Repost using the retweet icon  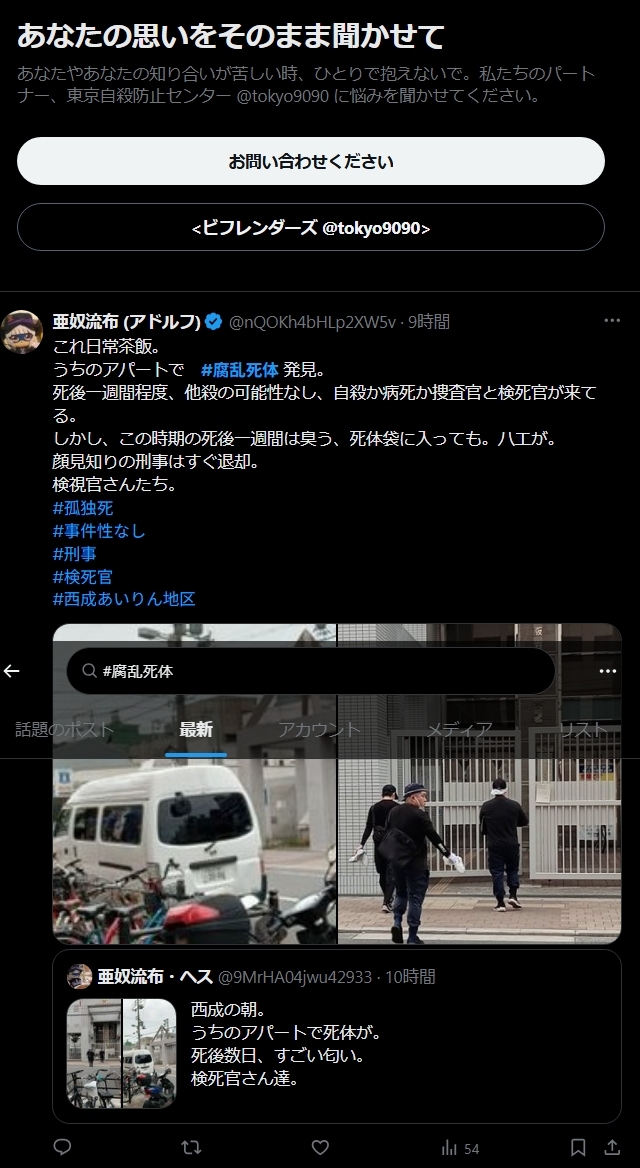point(191,1147)
